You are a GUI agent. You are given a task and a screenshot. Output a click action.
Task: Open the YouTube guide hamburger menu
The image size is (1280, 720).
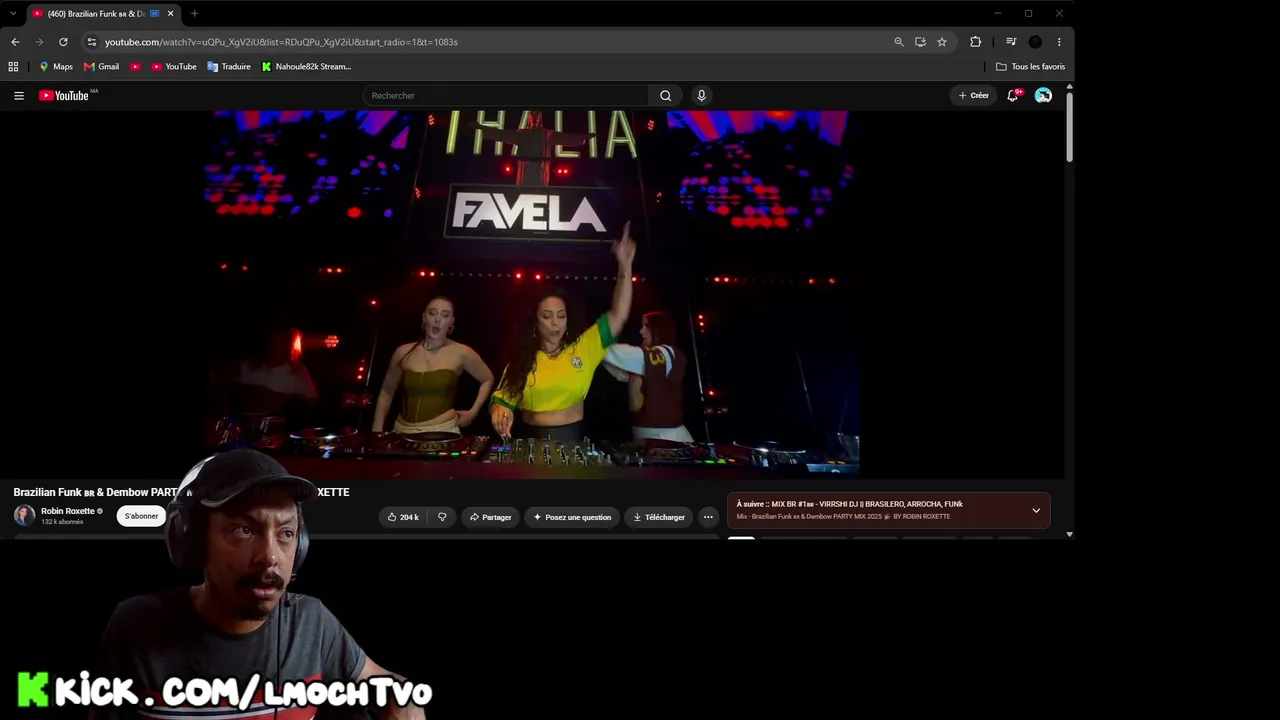[x=19, y=96]
